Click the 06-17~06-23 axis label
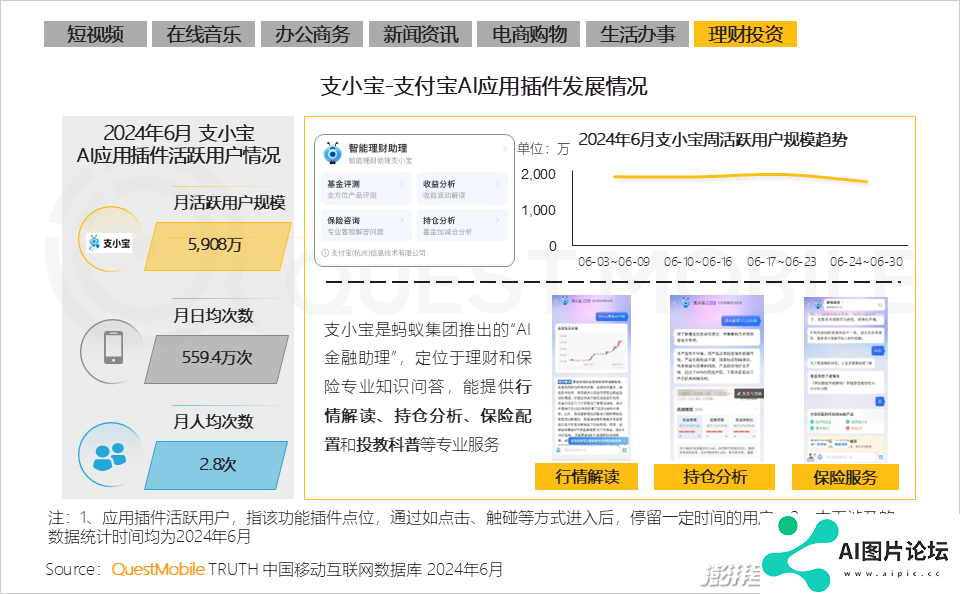This screenshot has width=960, height=594. [x=781, y=261]
